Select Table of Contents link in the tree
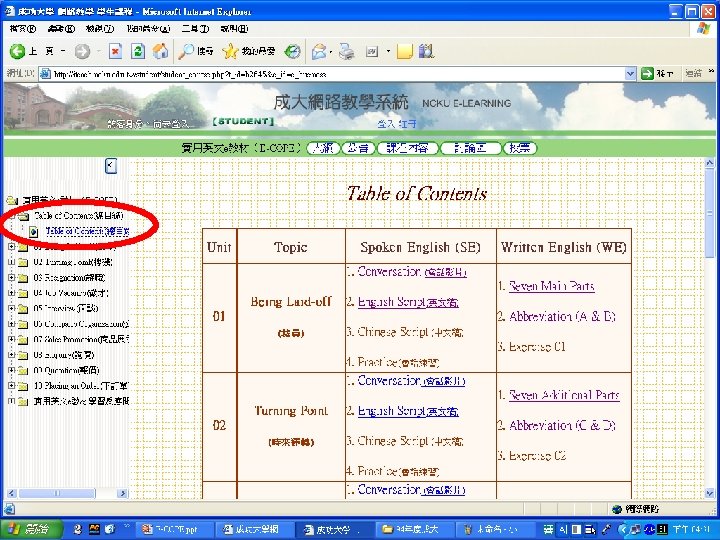 point(87,231)
